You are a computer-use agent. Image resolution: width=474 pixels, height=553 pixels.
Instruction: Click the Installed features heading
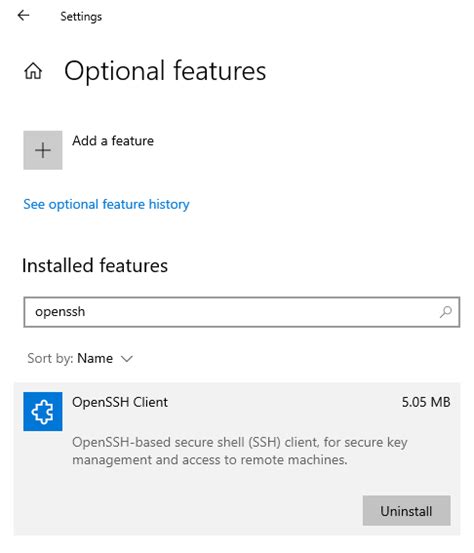(x=95, y=266)
